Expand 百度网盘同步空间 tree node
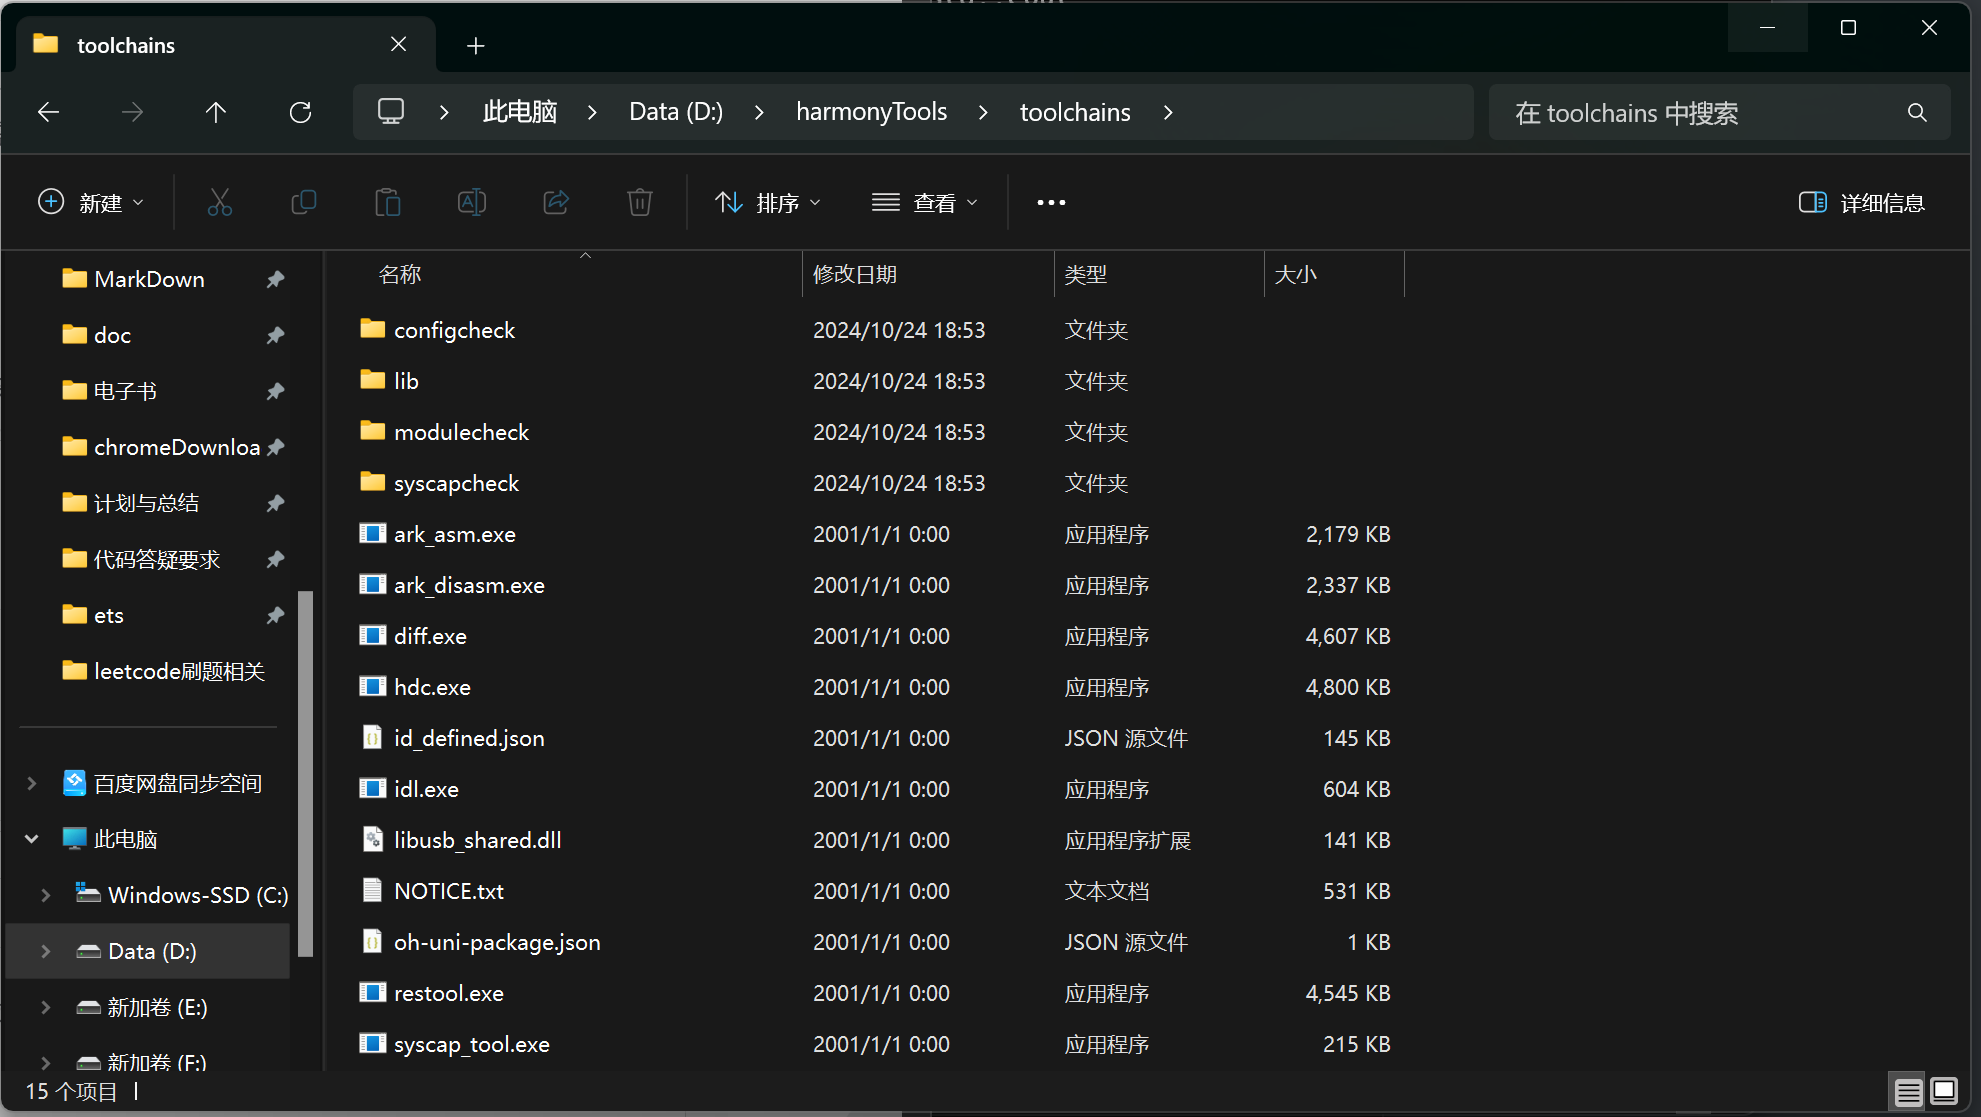Image resolution: width=1981 pixels, height=1117 pixels. tap(32, 783)
